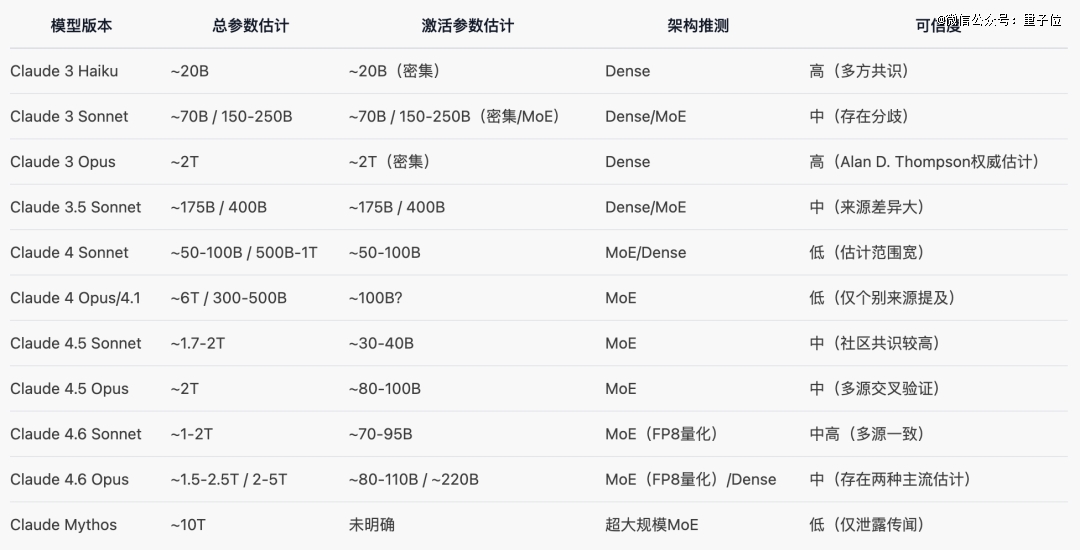
Task: Click the Alan D. Thompson confidence note
Action: 923,162
